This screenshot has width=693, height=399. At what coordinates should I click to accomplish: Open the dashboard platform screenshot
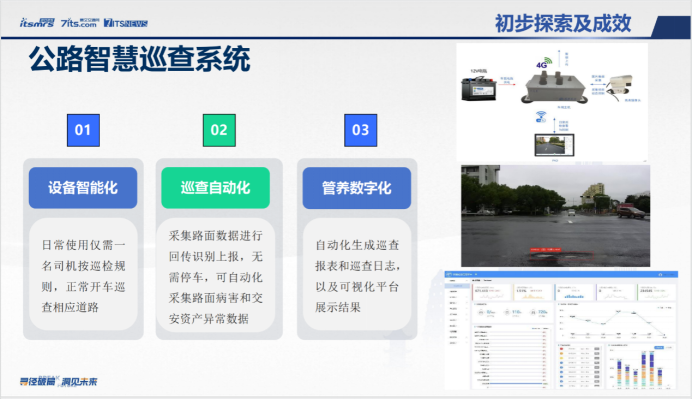[x=561, y=331]
